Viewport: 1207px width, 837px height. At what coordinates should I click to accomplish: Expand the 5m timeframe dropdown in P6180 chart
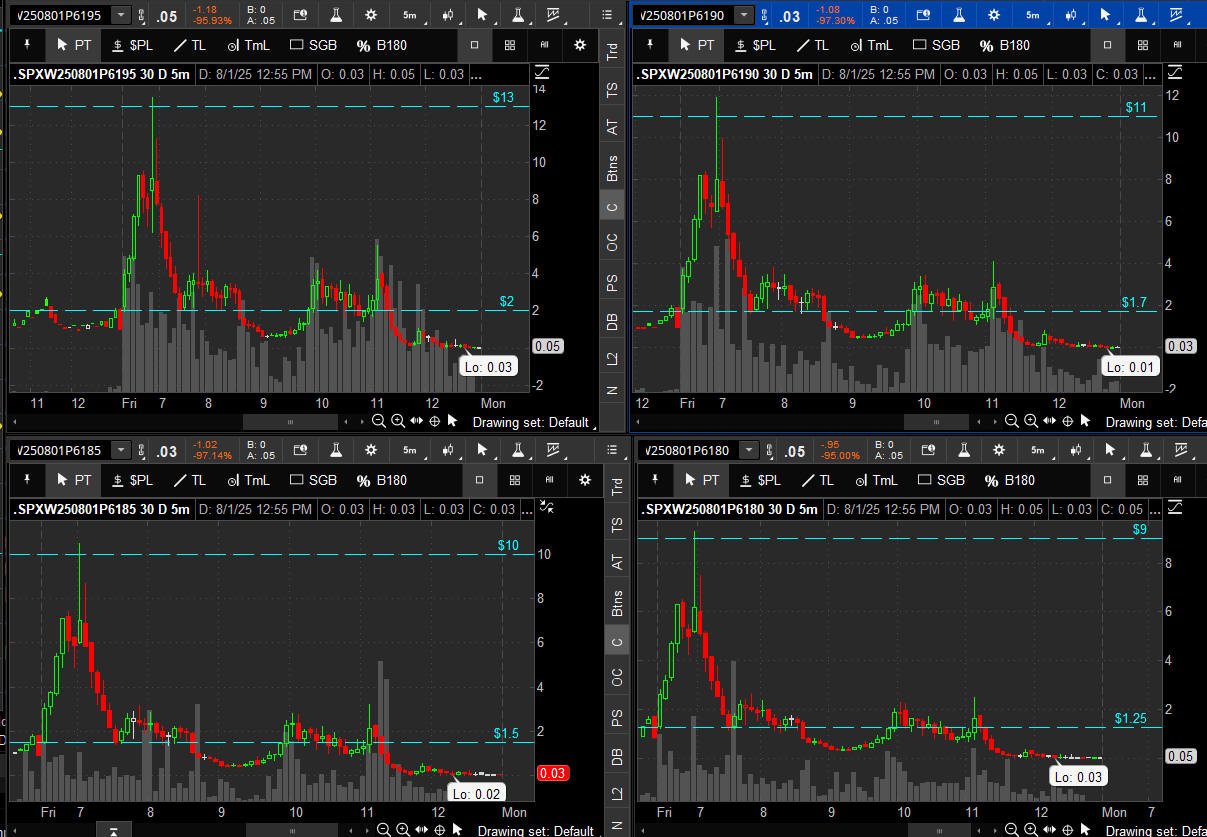(x=1037, y=451)
